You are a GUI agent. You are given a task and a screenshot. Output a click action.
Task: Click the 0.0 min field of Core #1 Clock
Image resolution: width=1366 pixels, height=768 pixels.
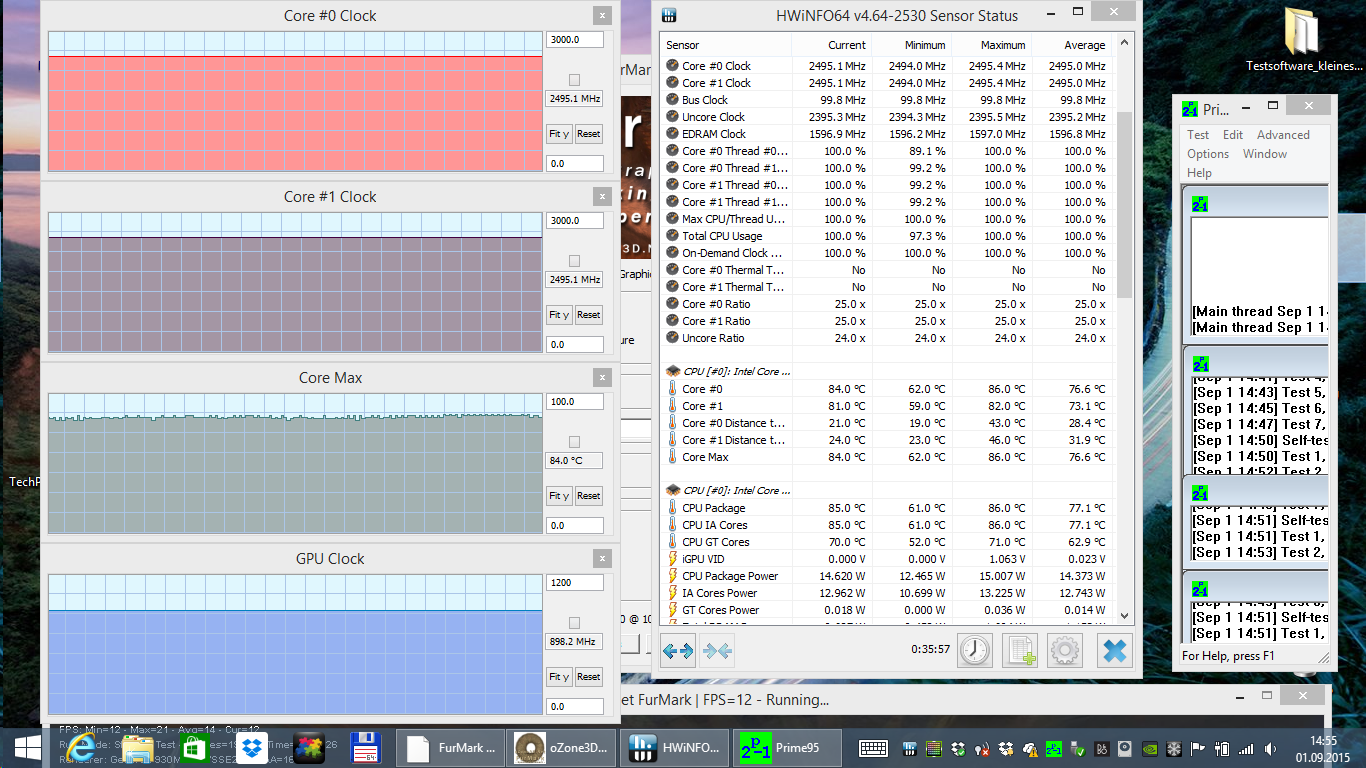575,345
